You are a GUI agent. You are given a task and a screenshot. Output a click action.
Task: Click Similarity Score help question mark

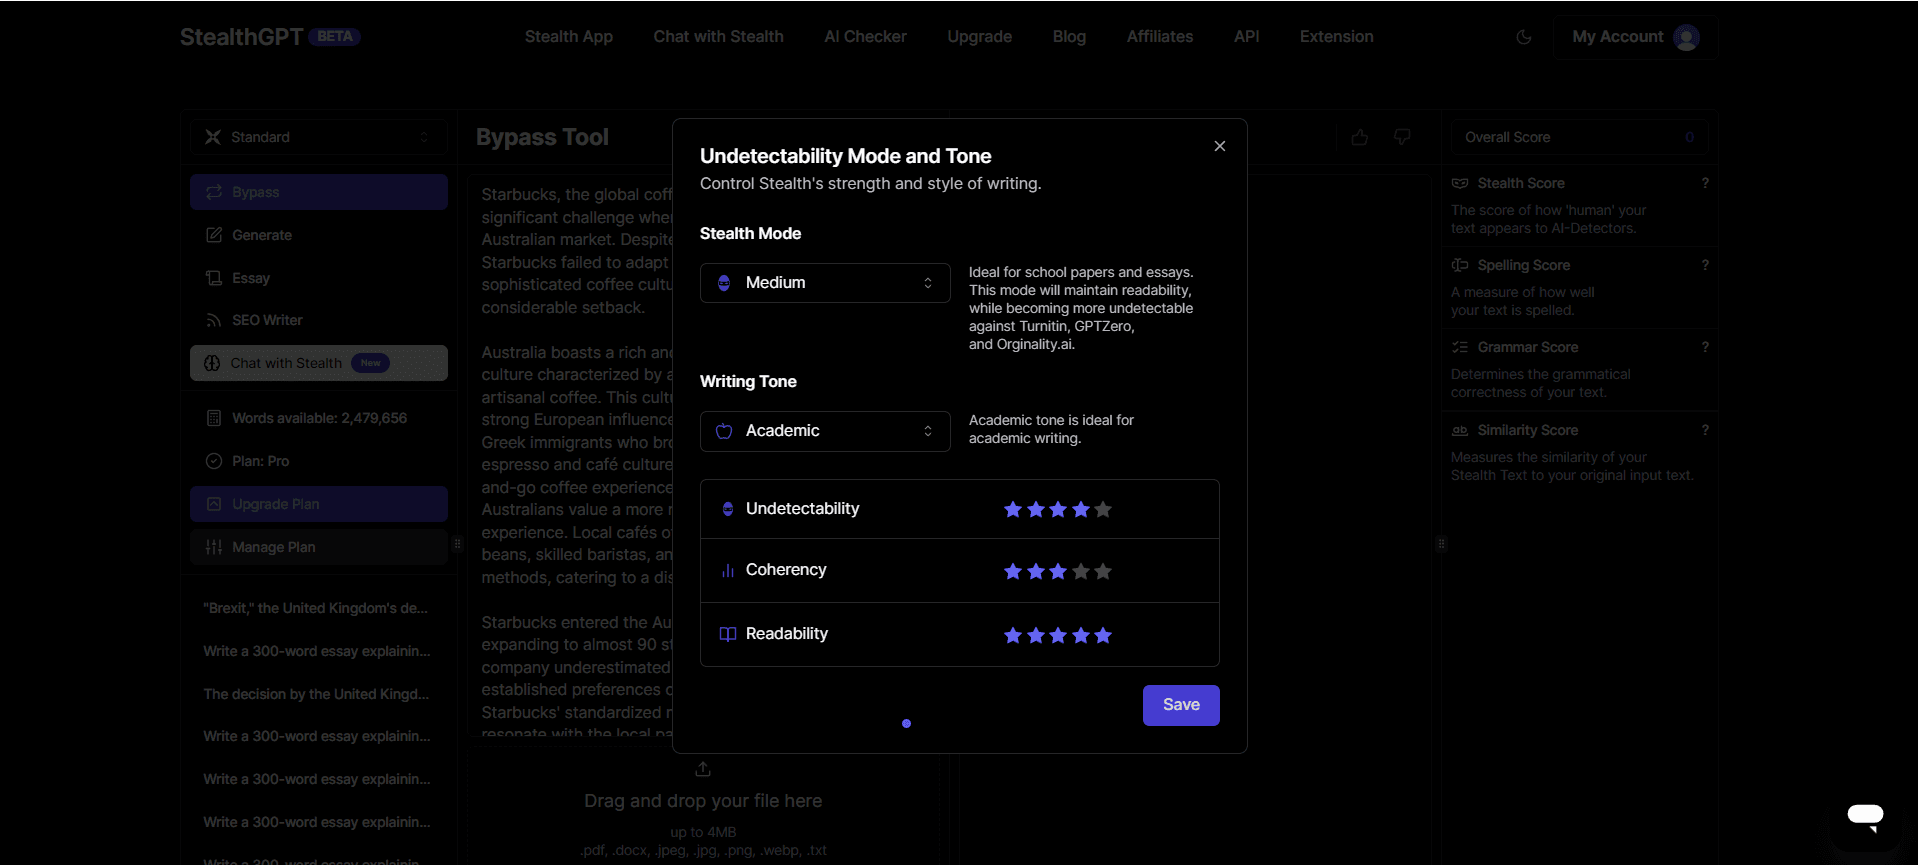(1705, 430)
